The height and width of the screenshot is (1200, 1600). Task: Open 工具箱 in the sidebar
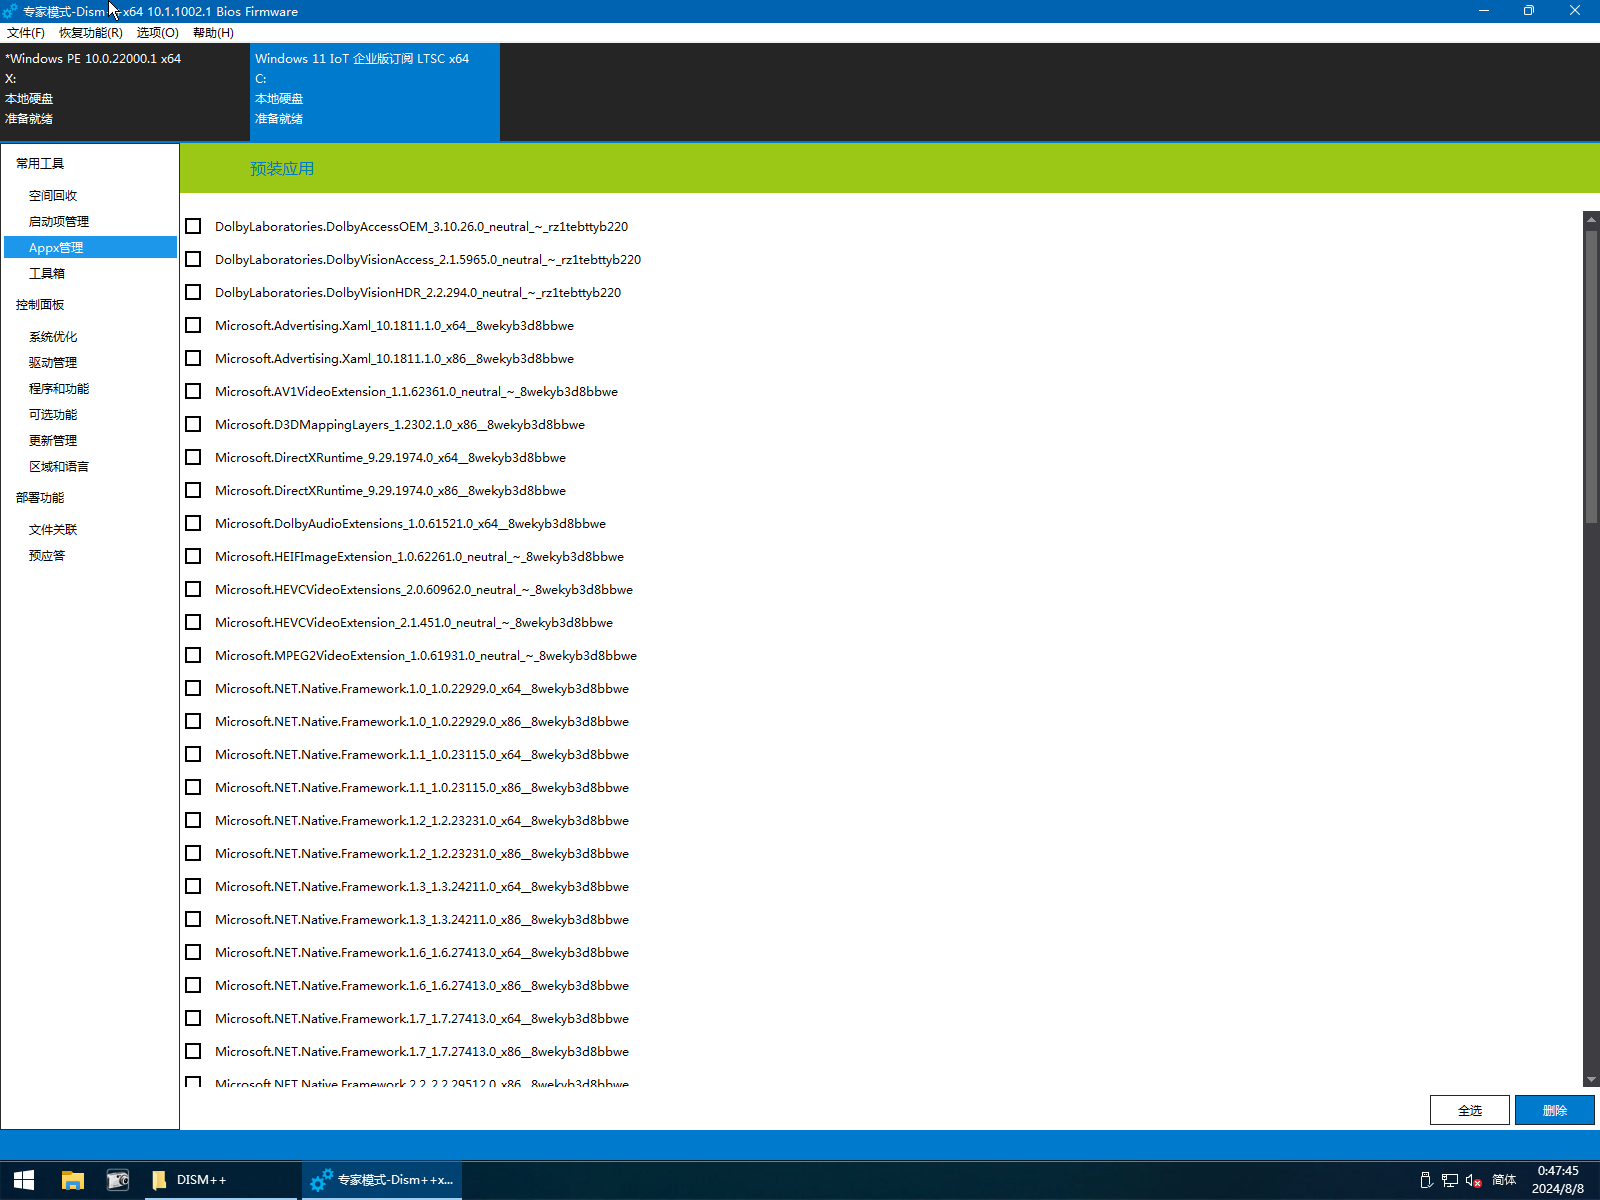(x=47, y=273)
